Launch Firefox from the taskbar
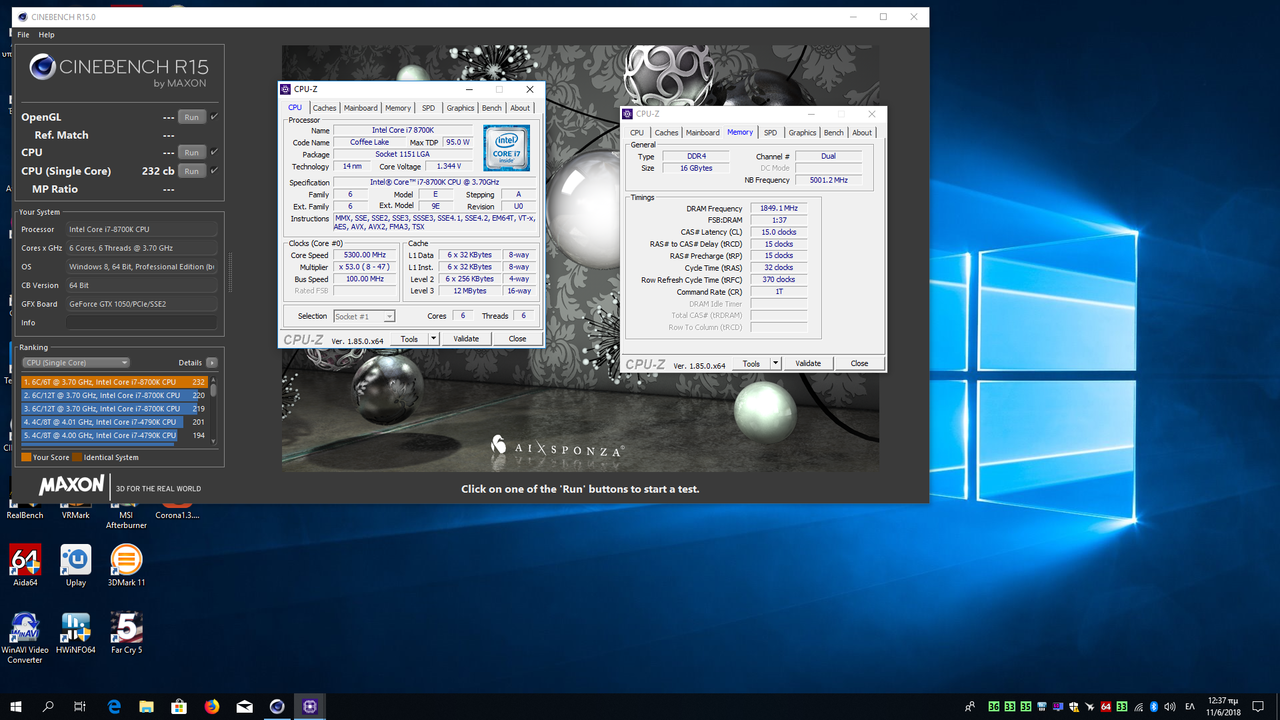The image size is (1280, 720). click(212, 706)
